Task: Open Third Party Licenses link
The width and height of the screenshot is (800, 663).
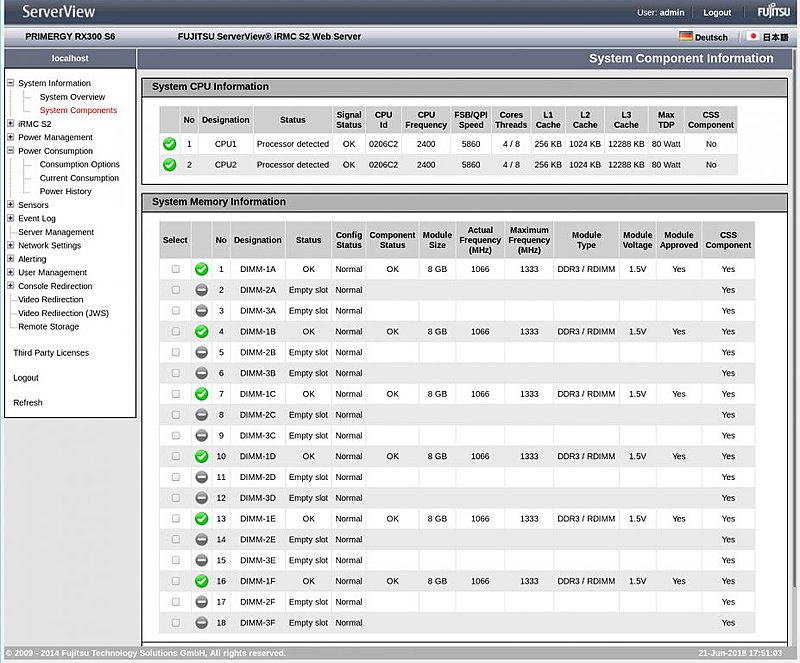Action: 51,353
